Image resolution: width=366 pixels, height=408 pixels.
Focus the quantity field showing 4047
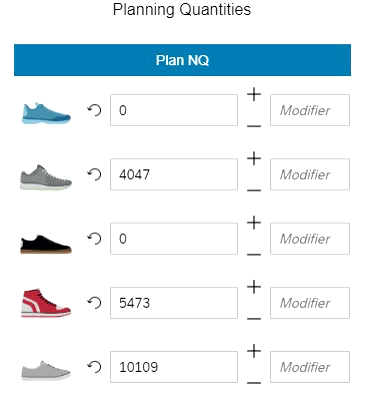click(174, 174)
